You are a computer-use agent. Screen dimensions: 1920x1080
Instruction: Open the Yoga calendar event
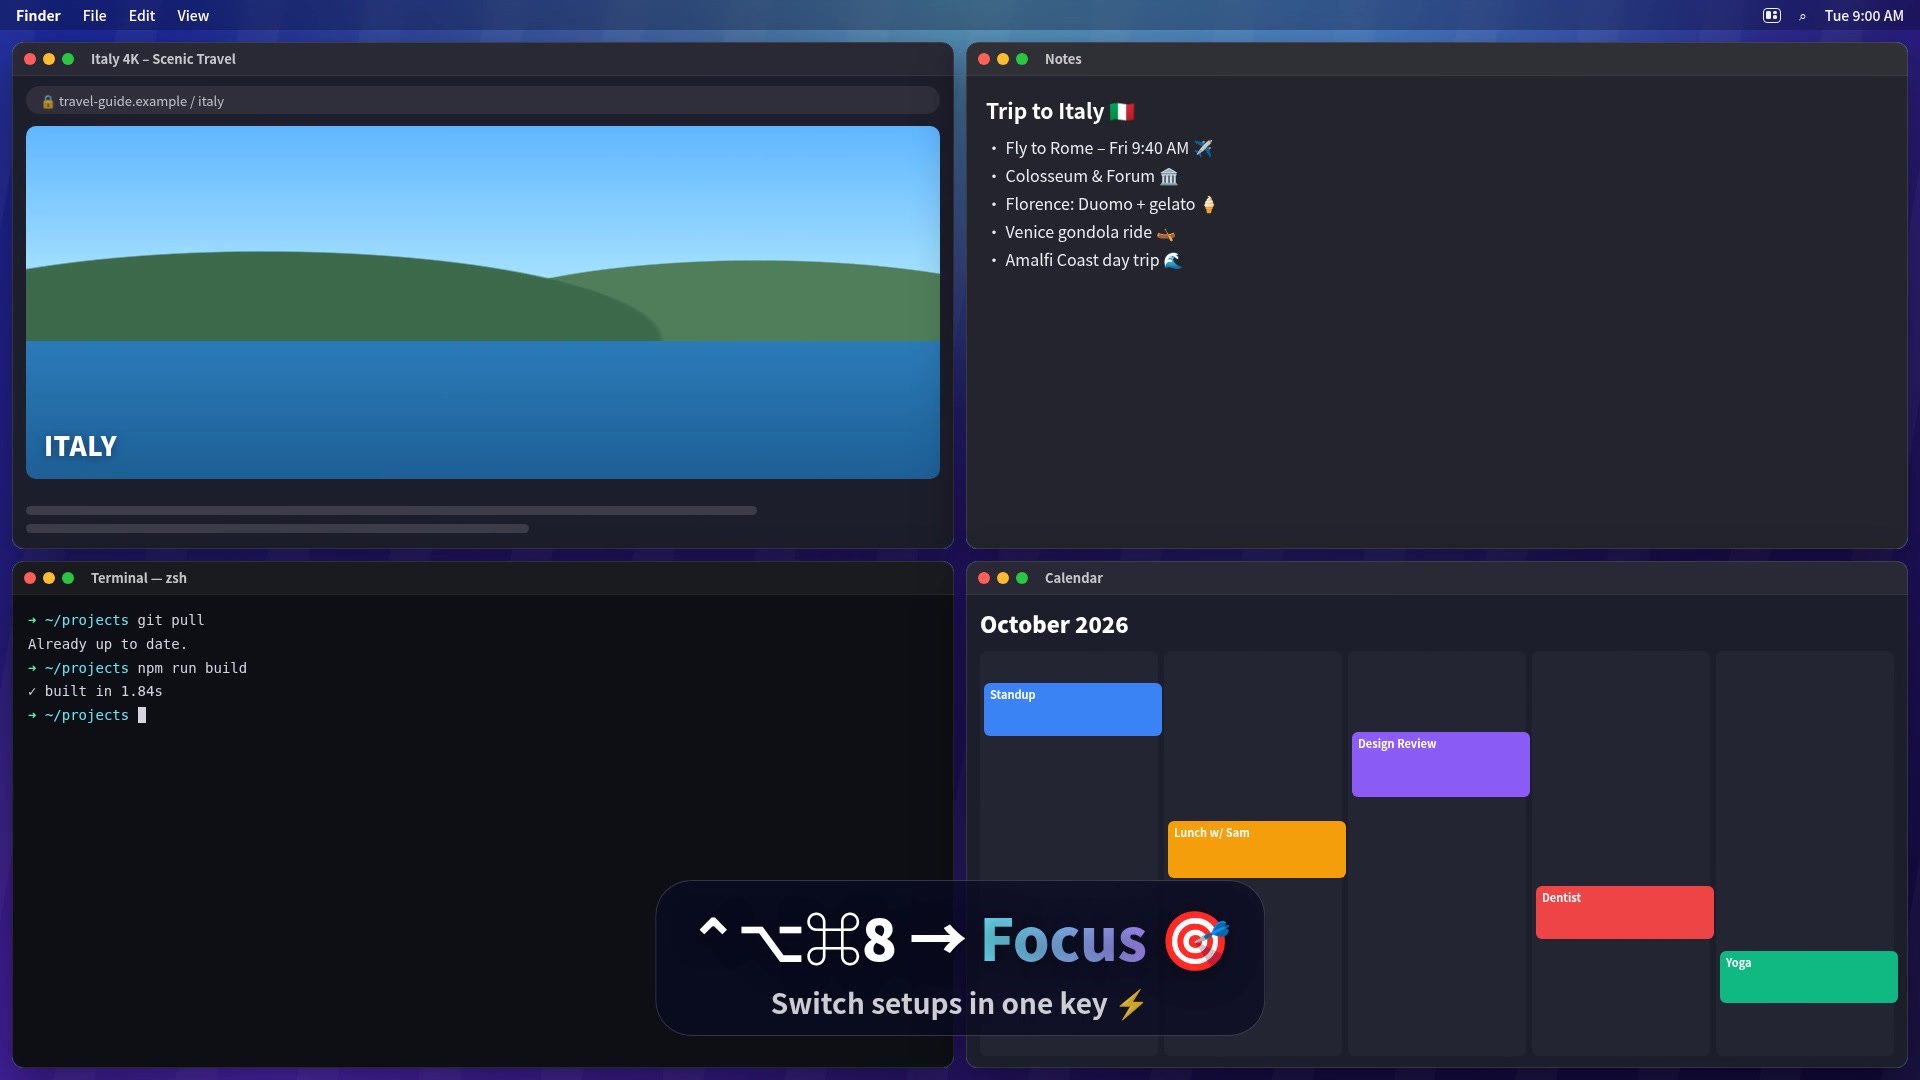(1808, 977)
